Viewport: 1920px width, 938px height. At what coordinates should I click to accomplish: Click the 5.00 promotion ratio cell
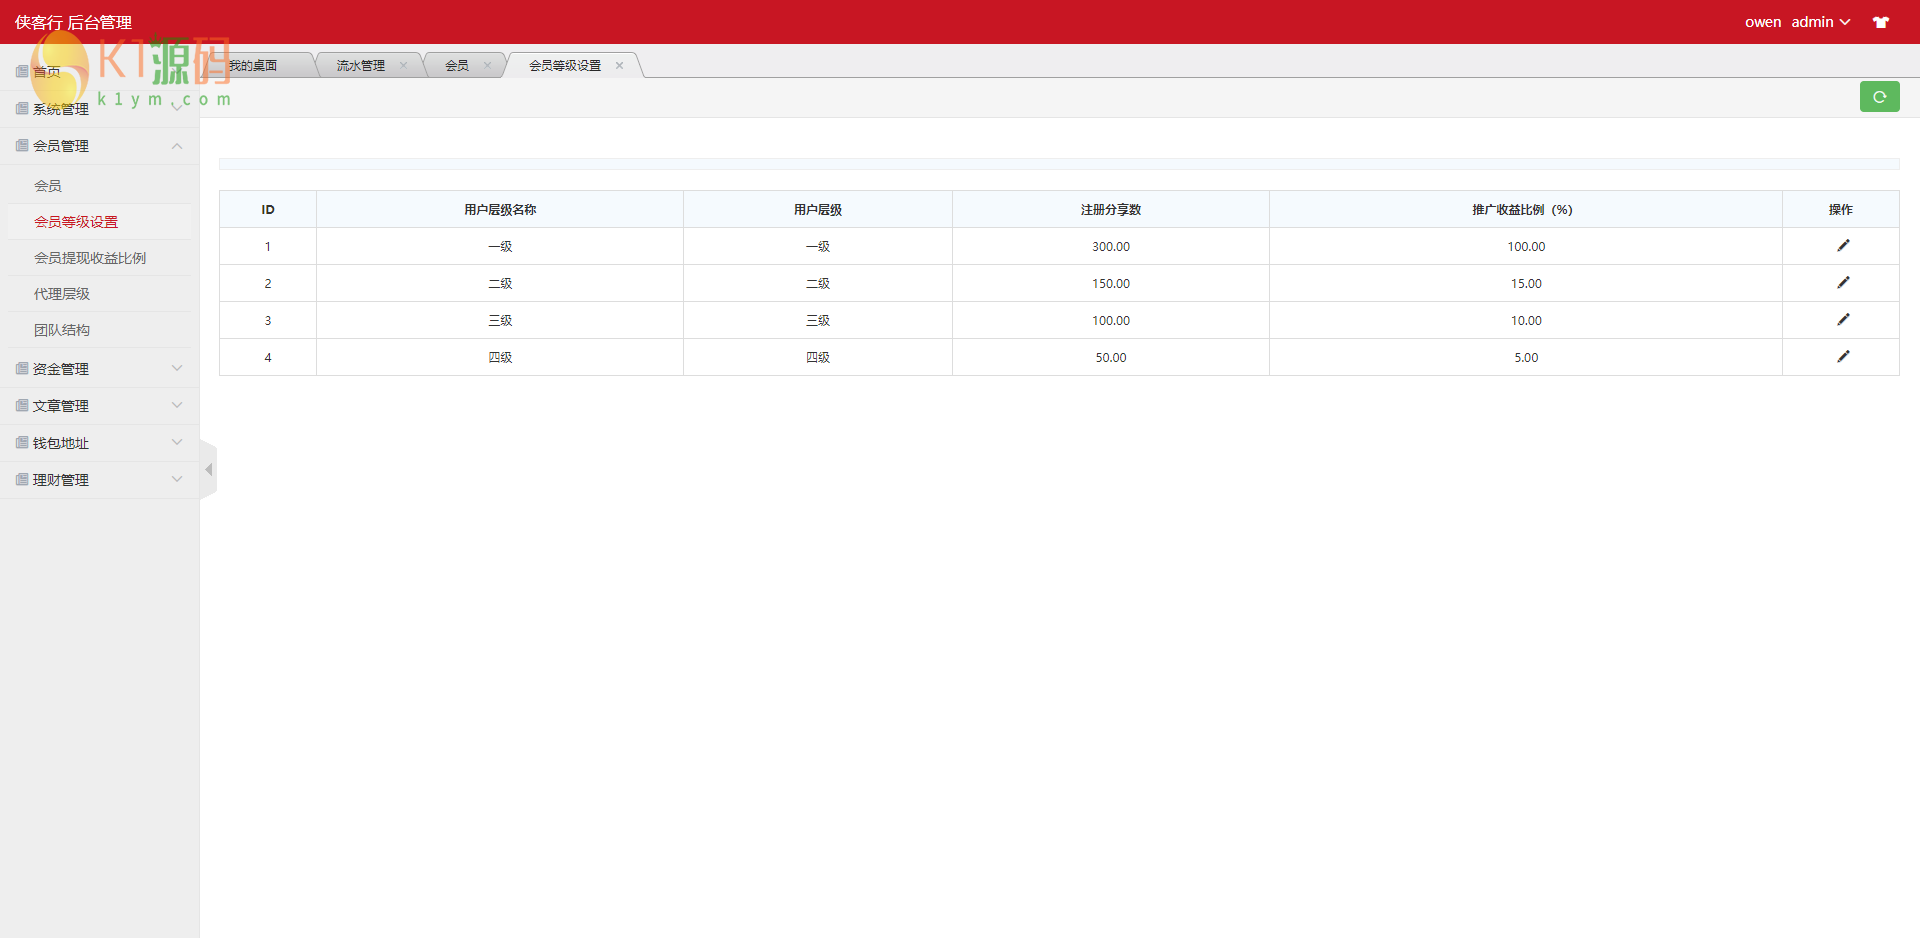point(1526,358)
